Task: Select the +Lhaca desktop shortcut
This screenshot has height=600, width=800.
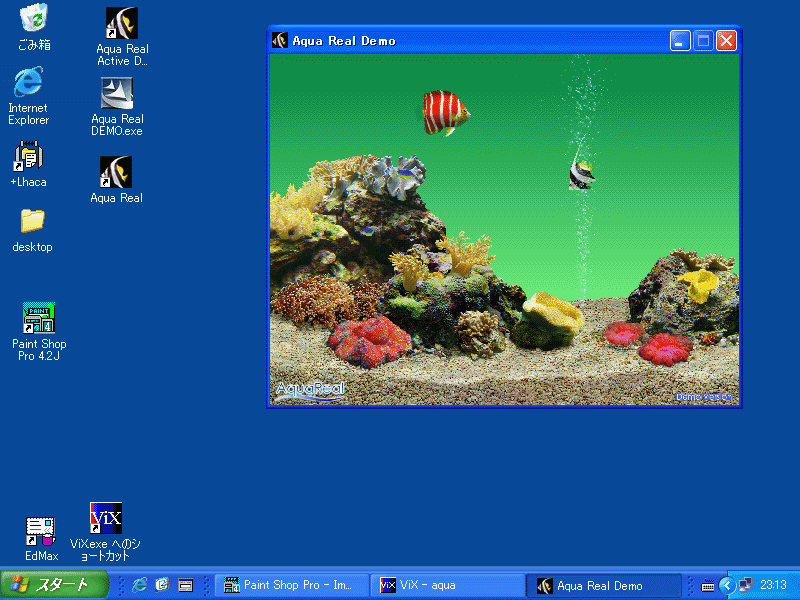Action: pyautogui.click(x=29, y=164)
